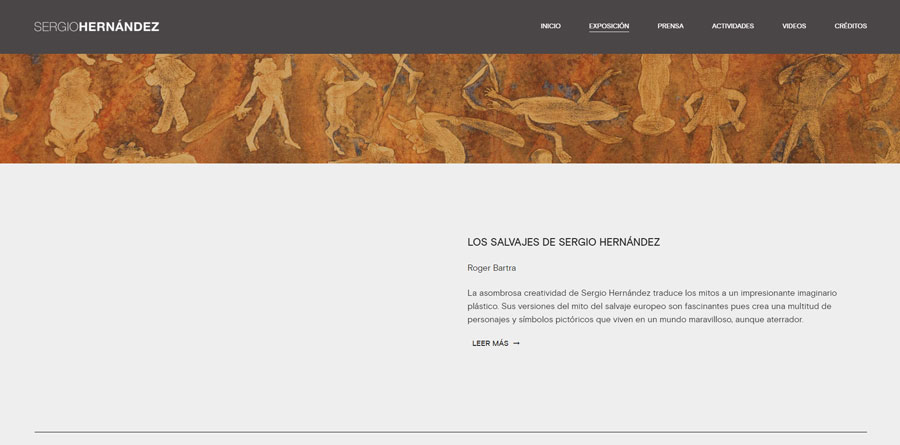Click the Sergio Hernández site logo
This screenshot has width=900, height=445.
pos(96,26)
